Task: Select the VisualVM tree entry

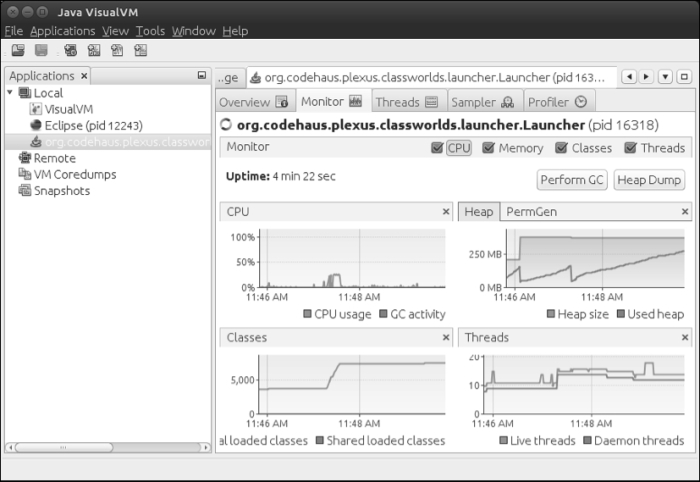Action: (x=69, y=109)
